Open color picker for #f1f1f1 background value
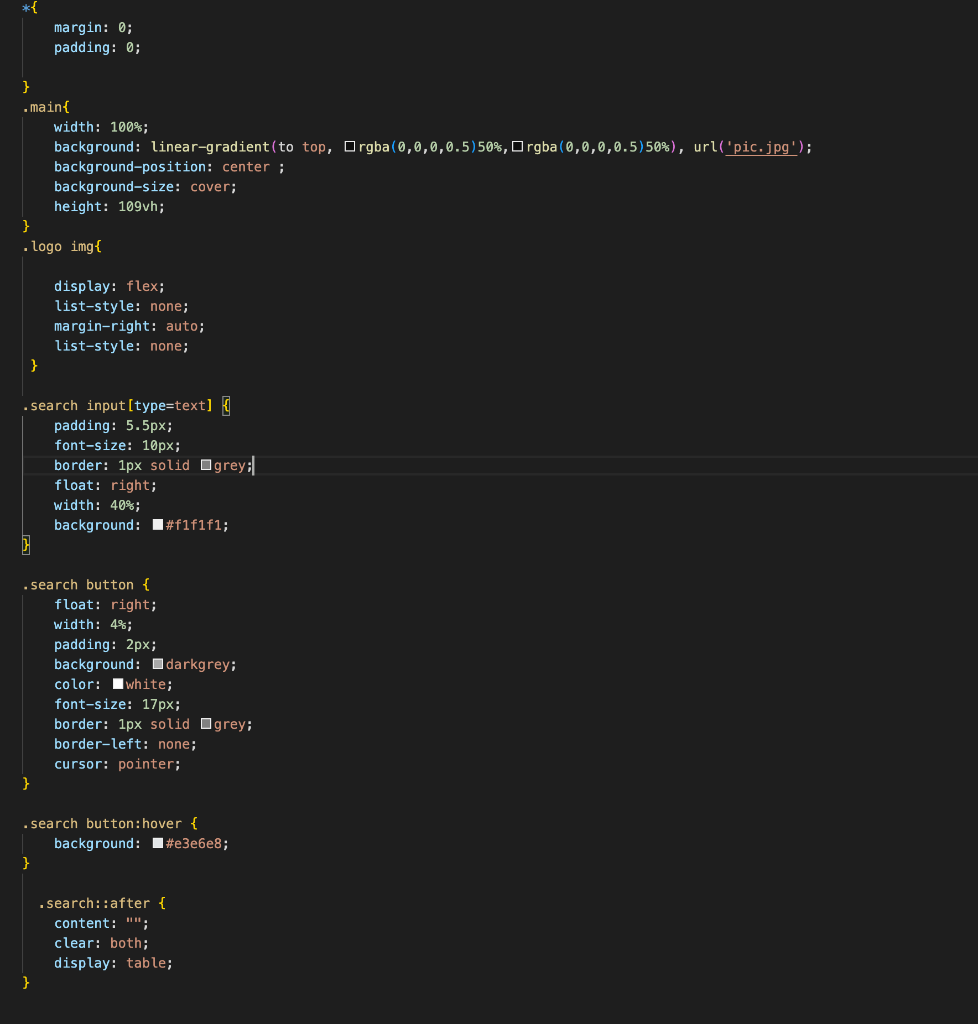Viewport: 978px width, 1024px height. tap(156, 524)
